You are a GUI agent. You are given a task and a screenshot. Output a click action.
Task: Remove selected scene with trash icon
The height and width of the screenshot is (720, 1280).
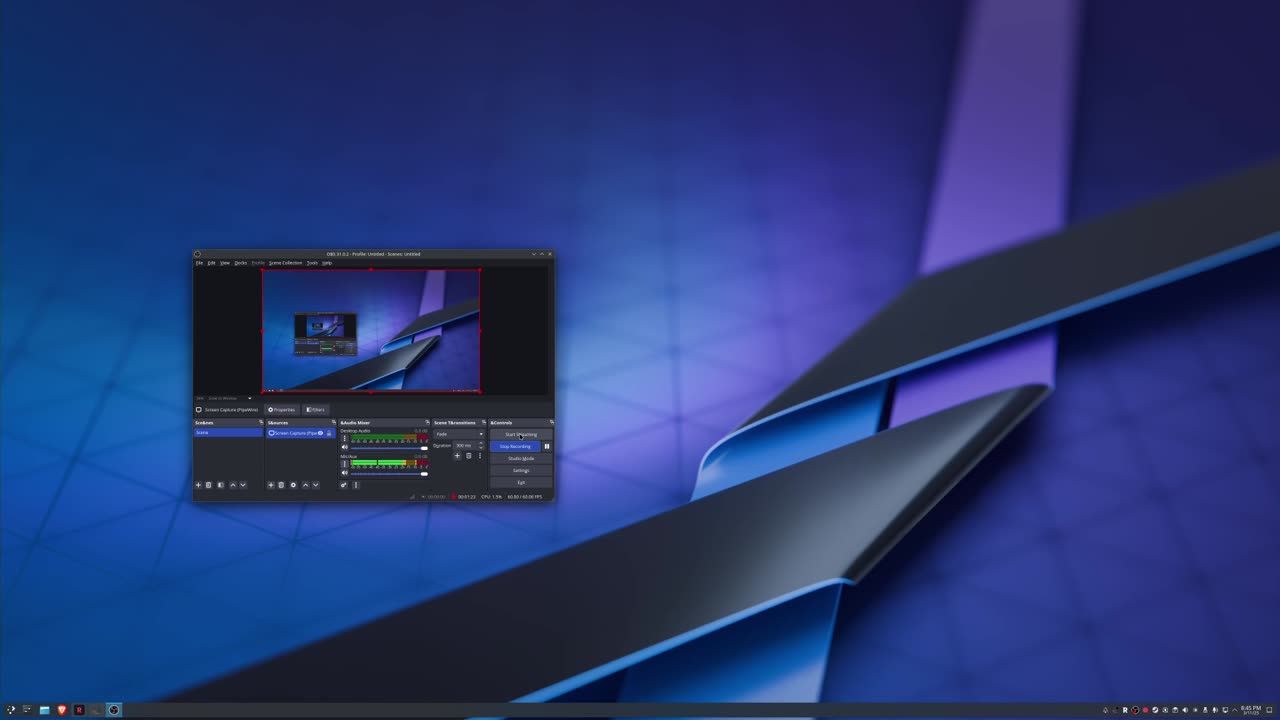[x=208, y=485]
